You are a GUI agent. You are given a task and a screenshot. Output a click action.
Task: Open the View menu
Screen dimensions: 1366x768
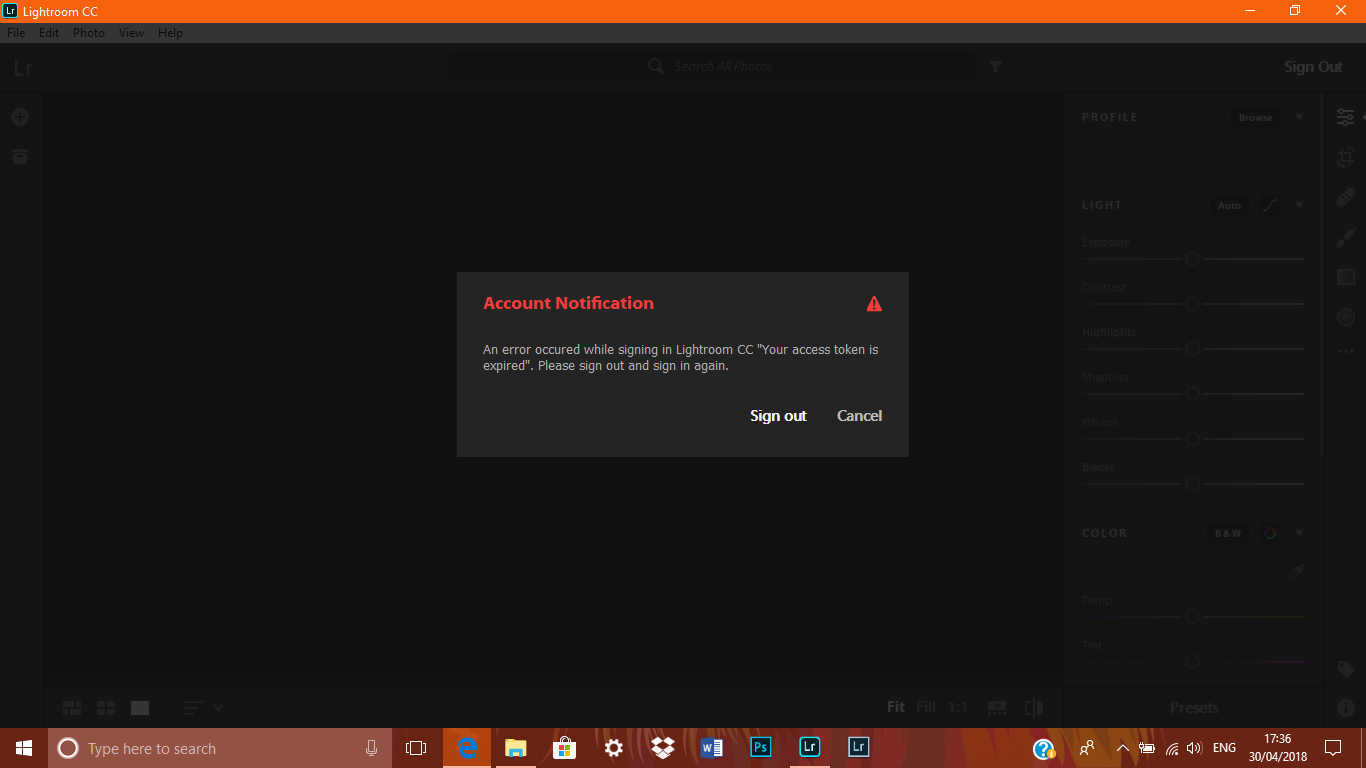(x=131, y=33)
